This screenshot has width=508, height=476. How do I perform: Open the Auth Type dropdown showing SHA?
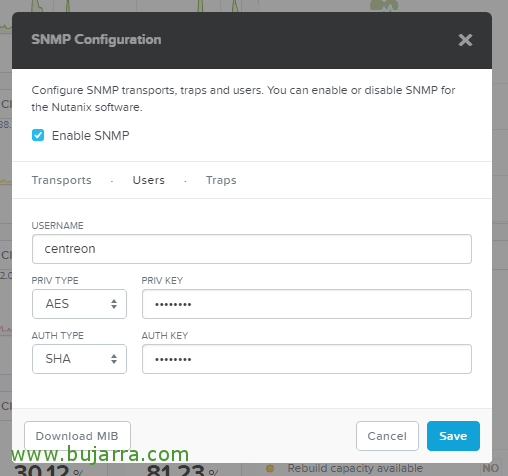(x=79, y=359)
